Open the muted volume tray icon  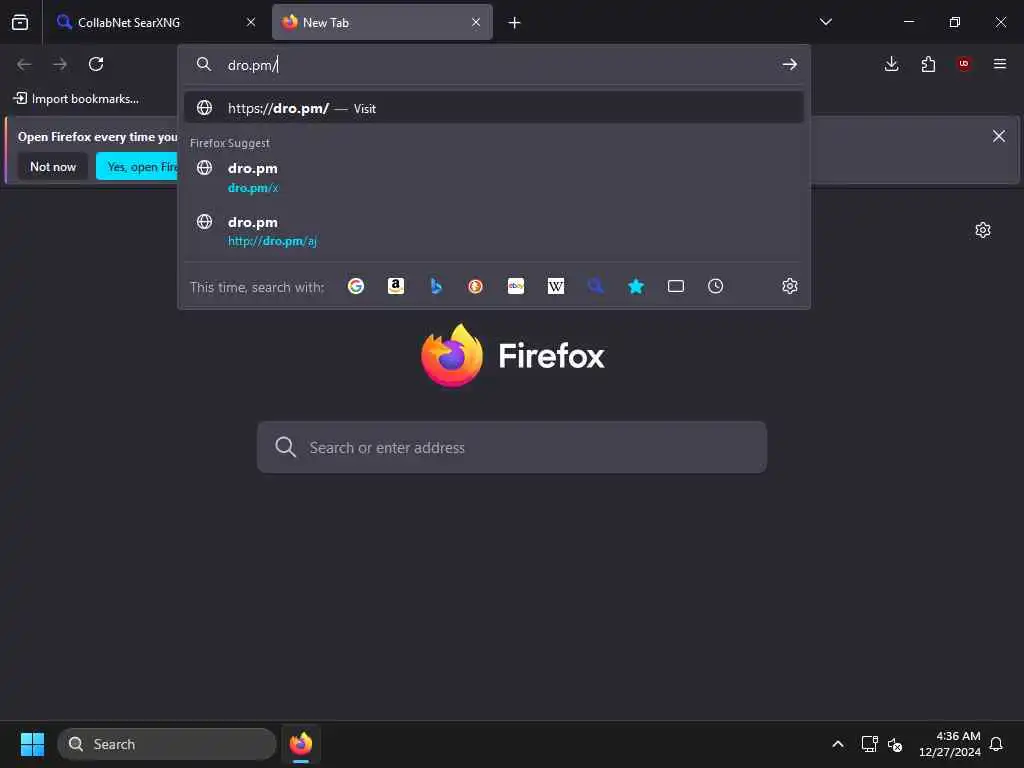[895, 744]
